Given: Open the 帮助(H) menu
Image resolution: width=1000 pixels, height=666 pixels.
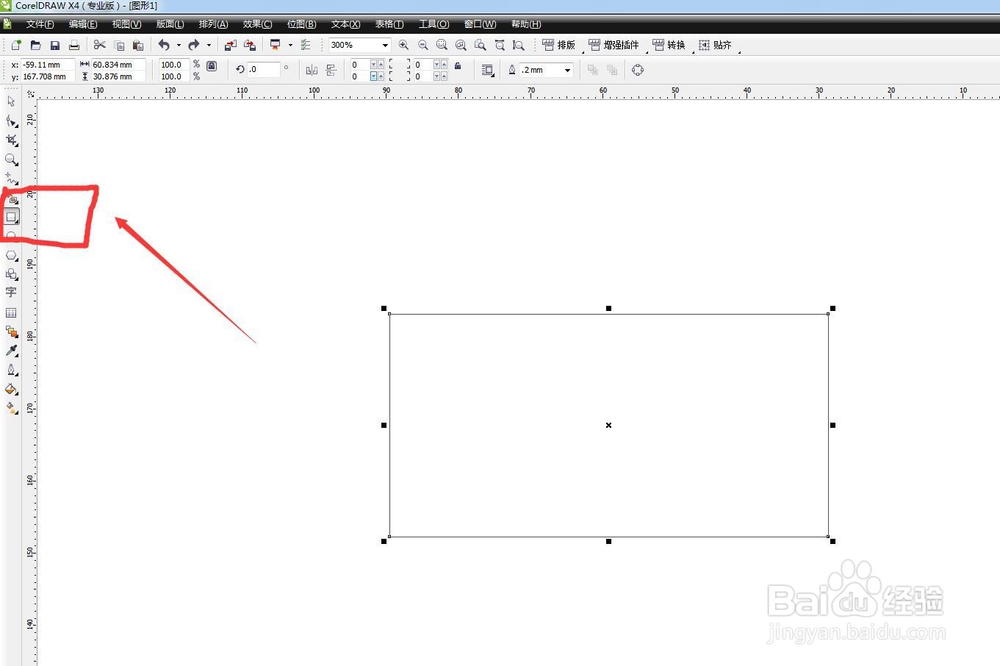Looking at the screenshot, I should [x=526, y=24].
